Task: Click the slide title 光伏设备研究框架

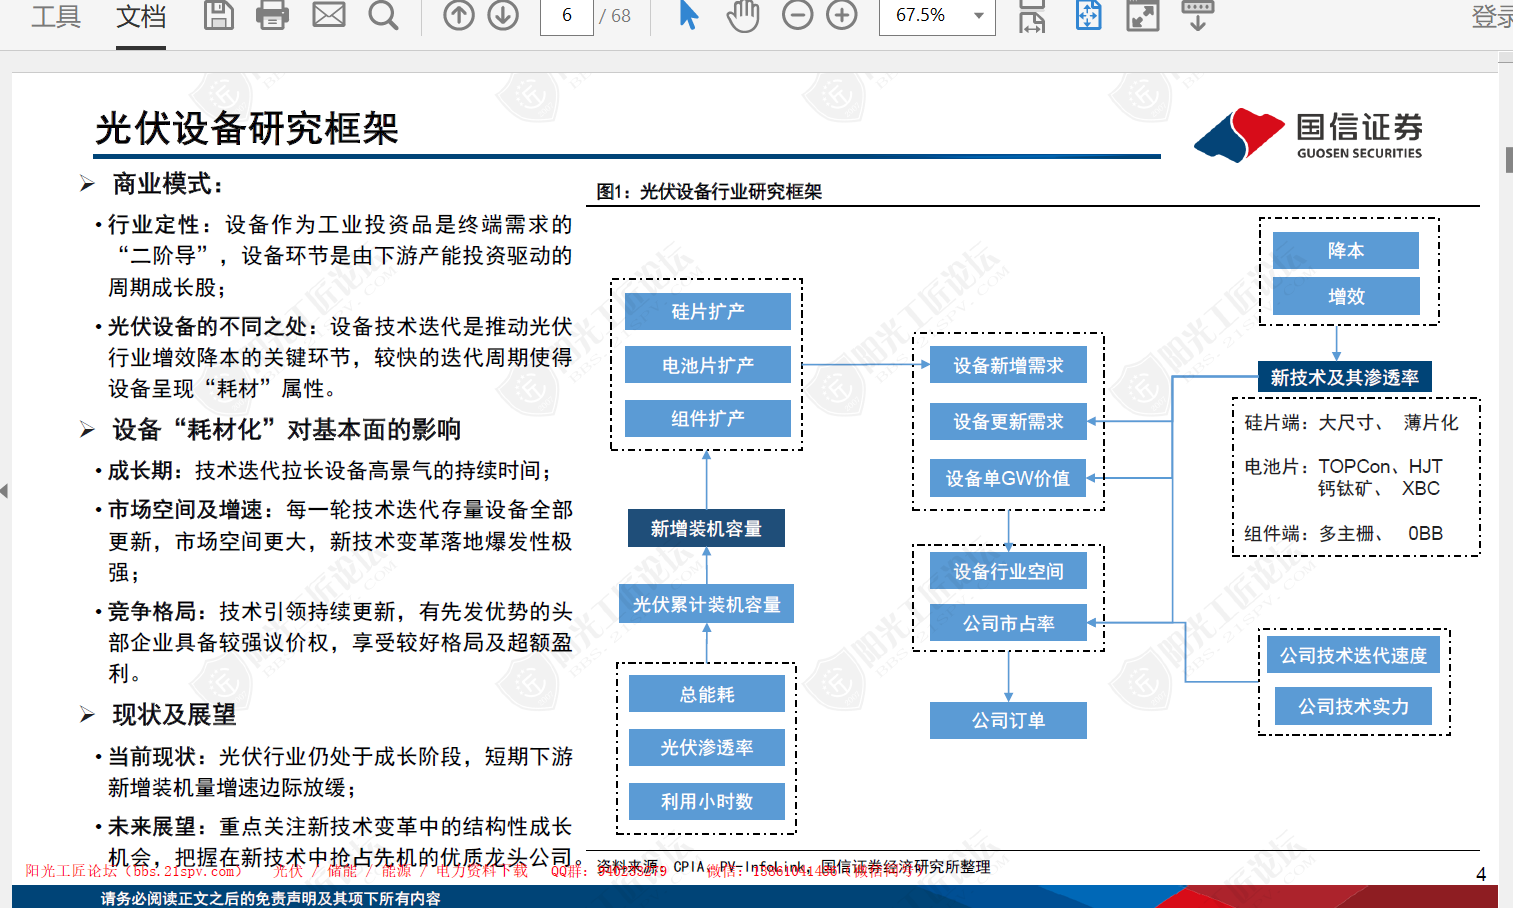Action: [247, 128]
